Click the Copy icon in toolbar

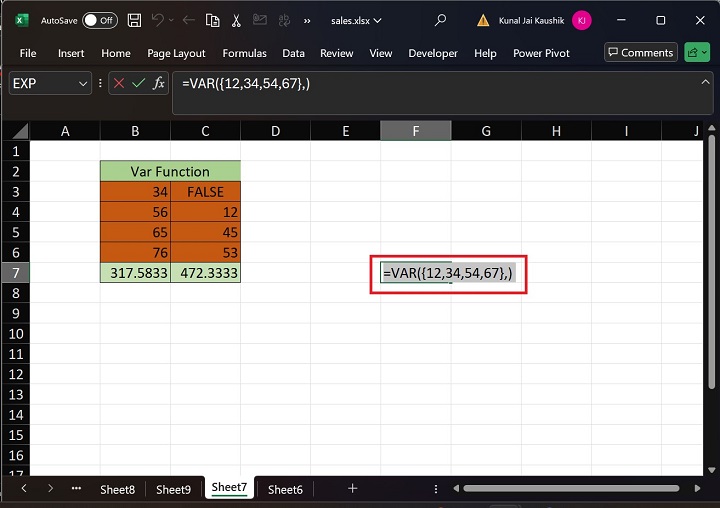coord(212,20)
